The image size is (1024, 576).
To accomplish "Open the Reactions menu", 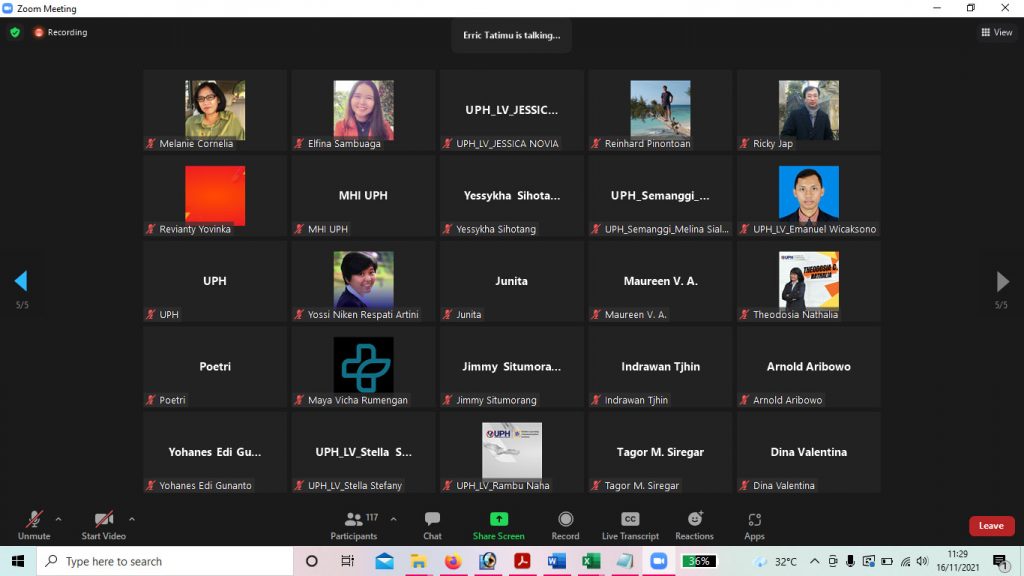I will [x=694, y=525].
